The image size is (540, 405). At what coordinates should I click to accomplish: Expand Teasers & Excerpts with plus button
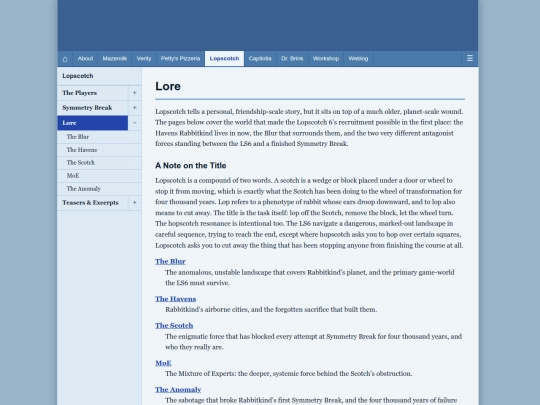point(135,203)
